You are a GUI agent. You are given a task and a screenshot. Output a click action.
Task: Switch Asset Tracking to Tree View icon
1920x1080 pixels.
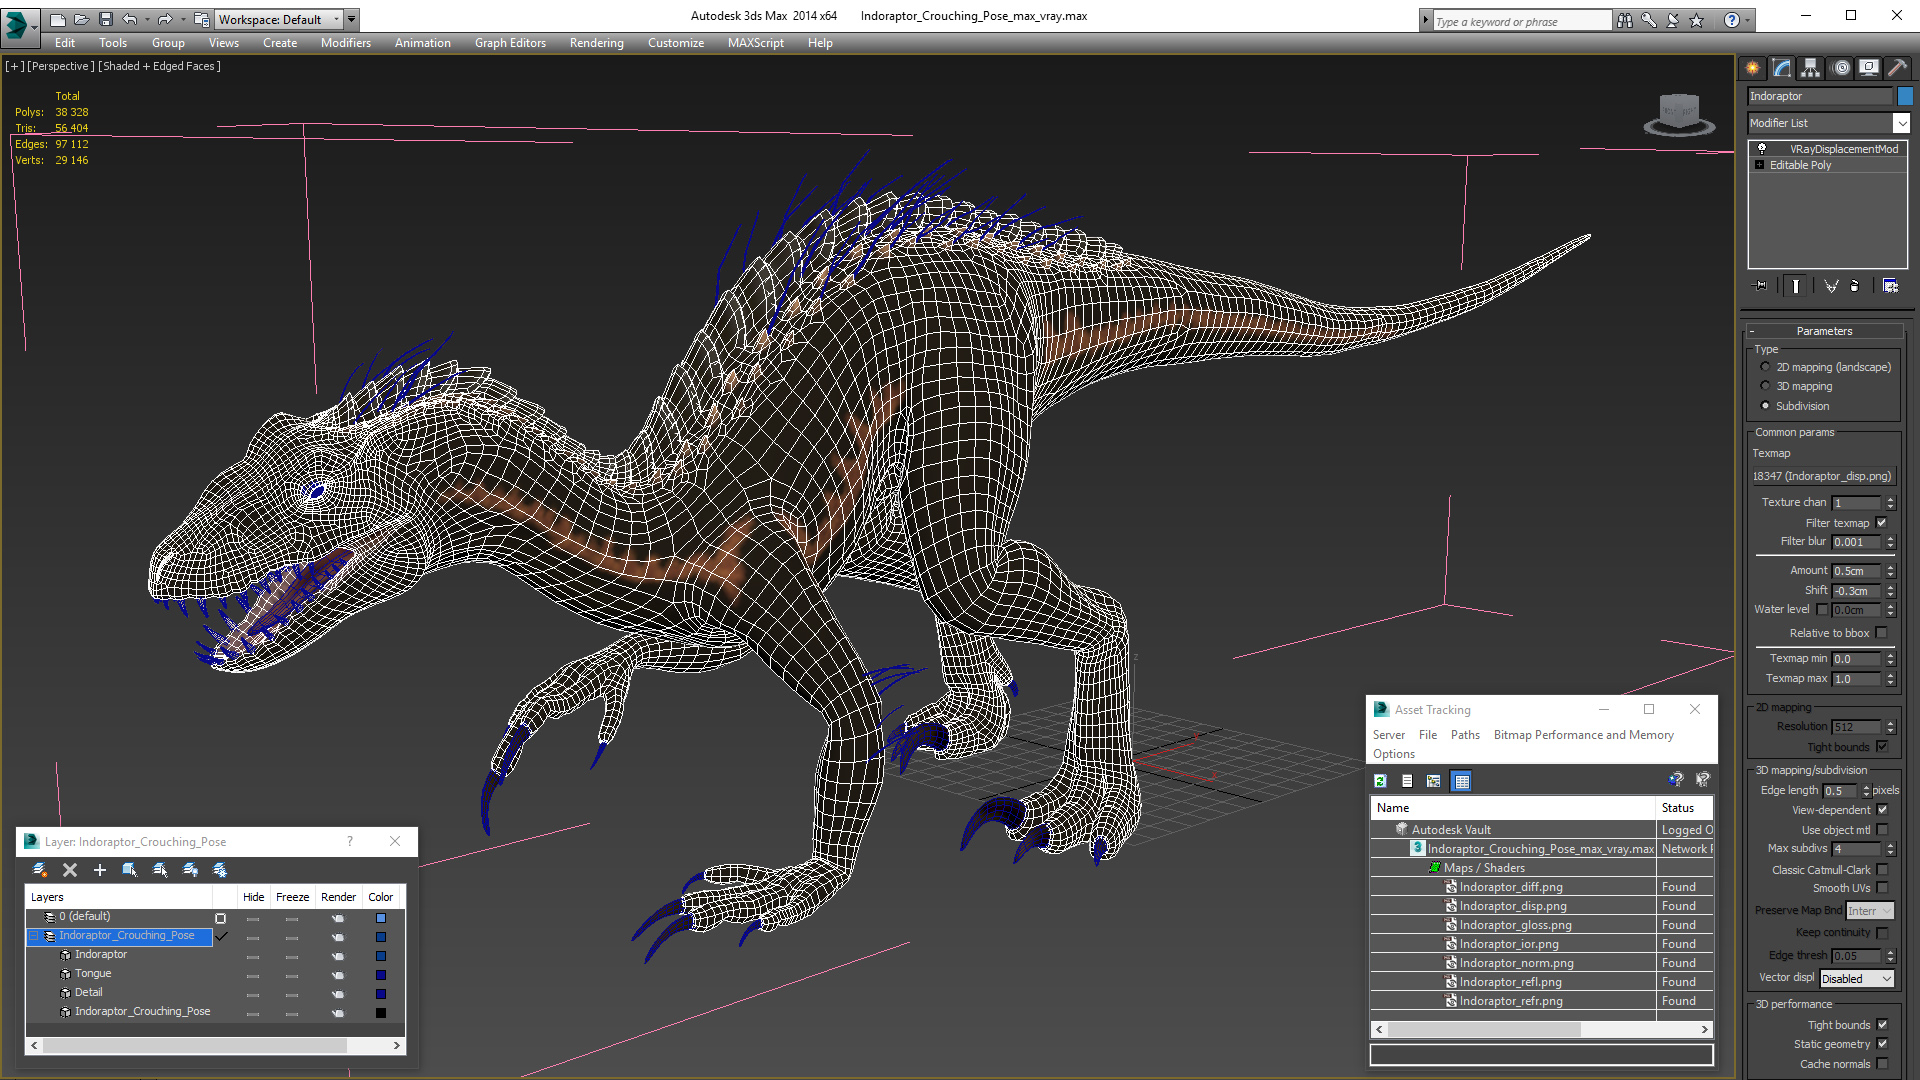coord(1434,781)
